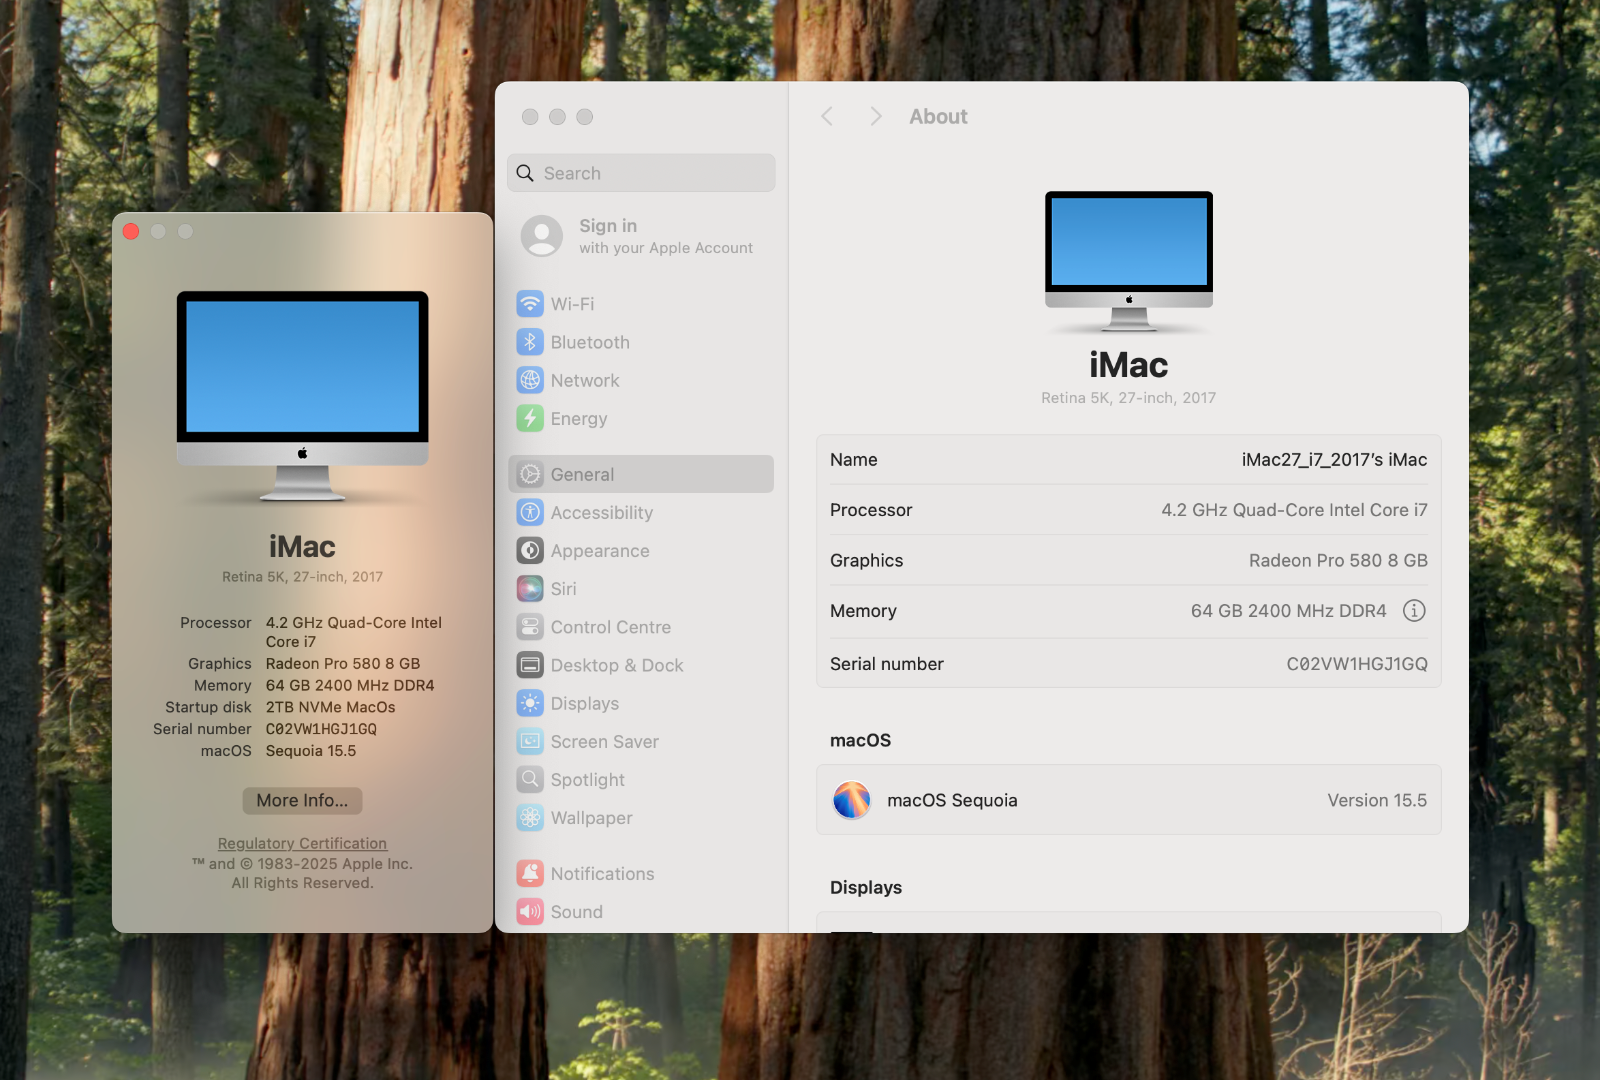This screenshot has width=1600, height=1080.
Task: Click Sequoia 15.5 in About This Mac
Action: [310, 751]
